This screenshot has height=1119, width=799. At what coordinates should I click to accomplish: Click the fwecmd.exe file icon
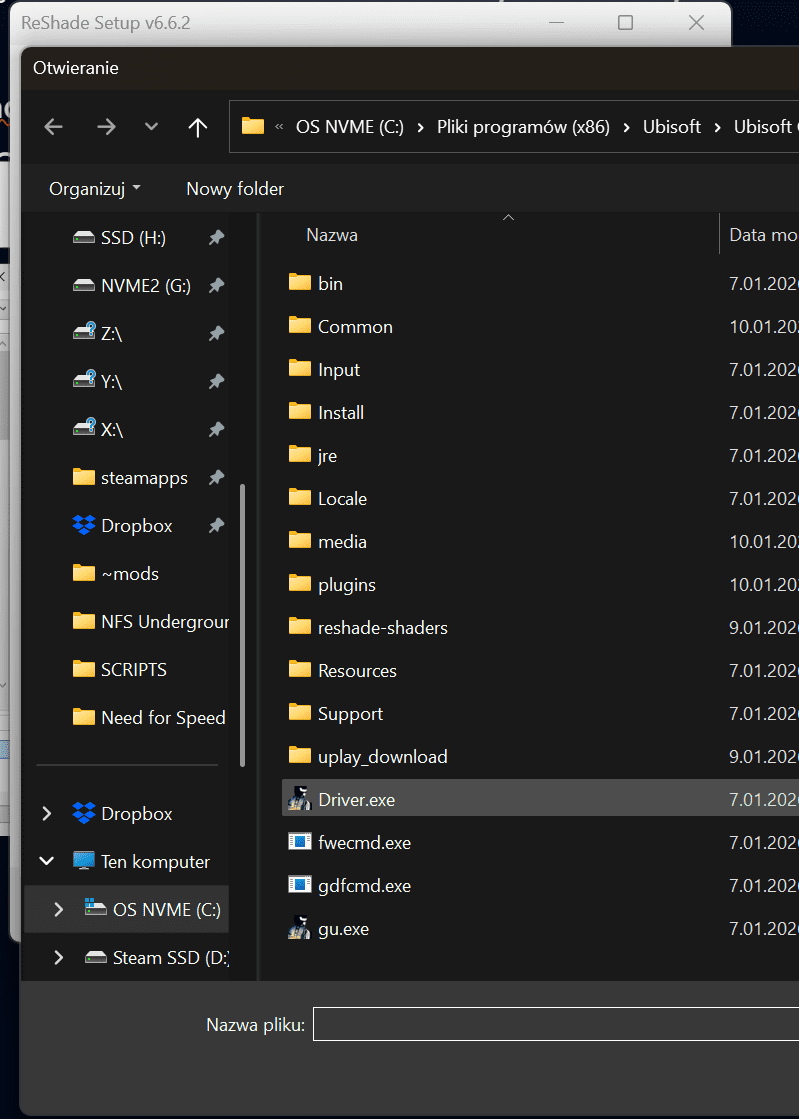point(299,843)
